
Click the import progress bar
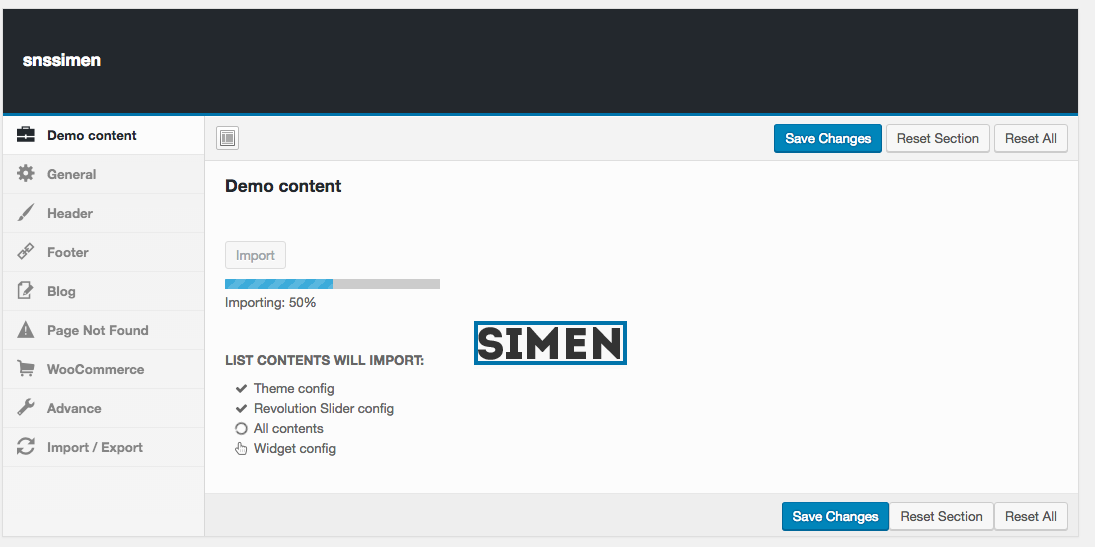coord(332,284)
